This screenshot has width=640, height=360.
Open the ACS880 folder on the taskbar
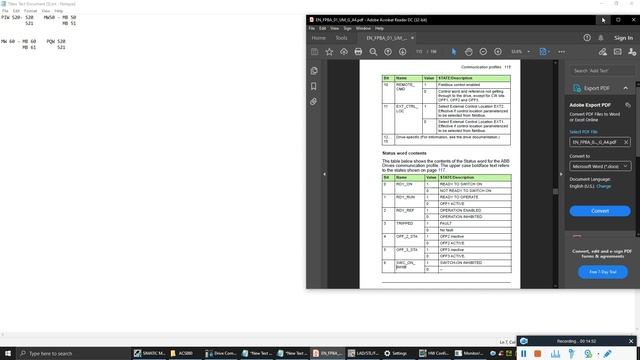pyautogui.click(x=182, y=353)
